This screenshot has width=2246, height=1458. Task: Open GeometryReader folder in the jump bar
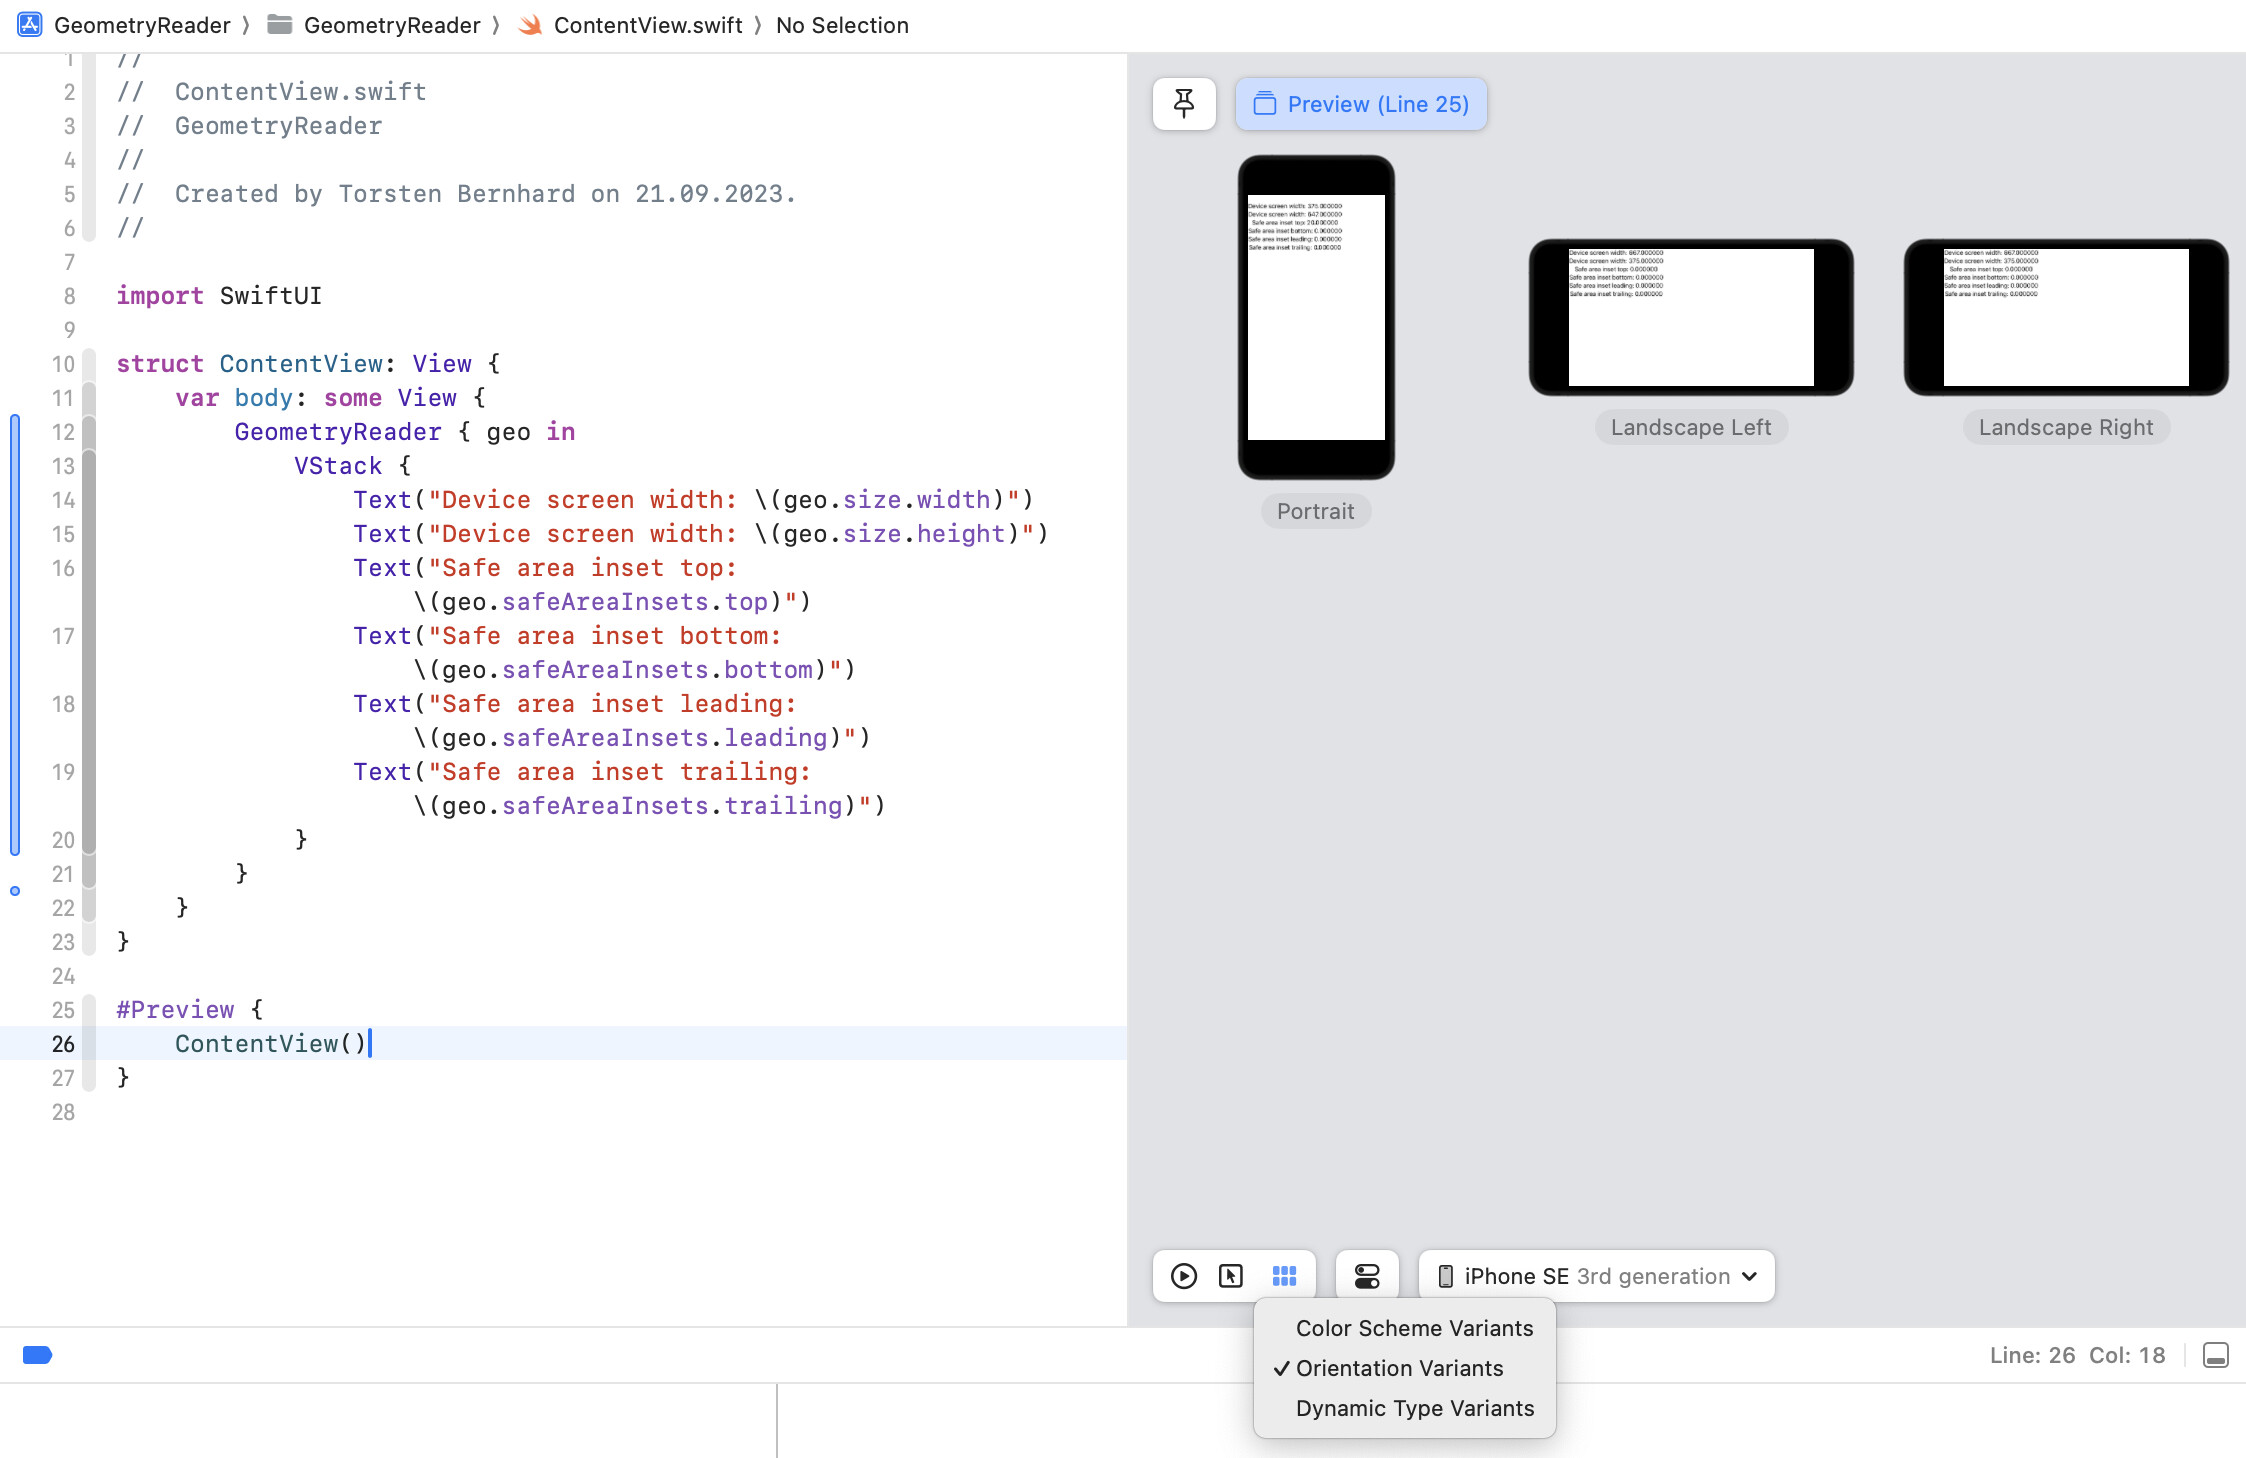click(x=392, y=25)
